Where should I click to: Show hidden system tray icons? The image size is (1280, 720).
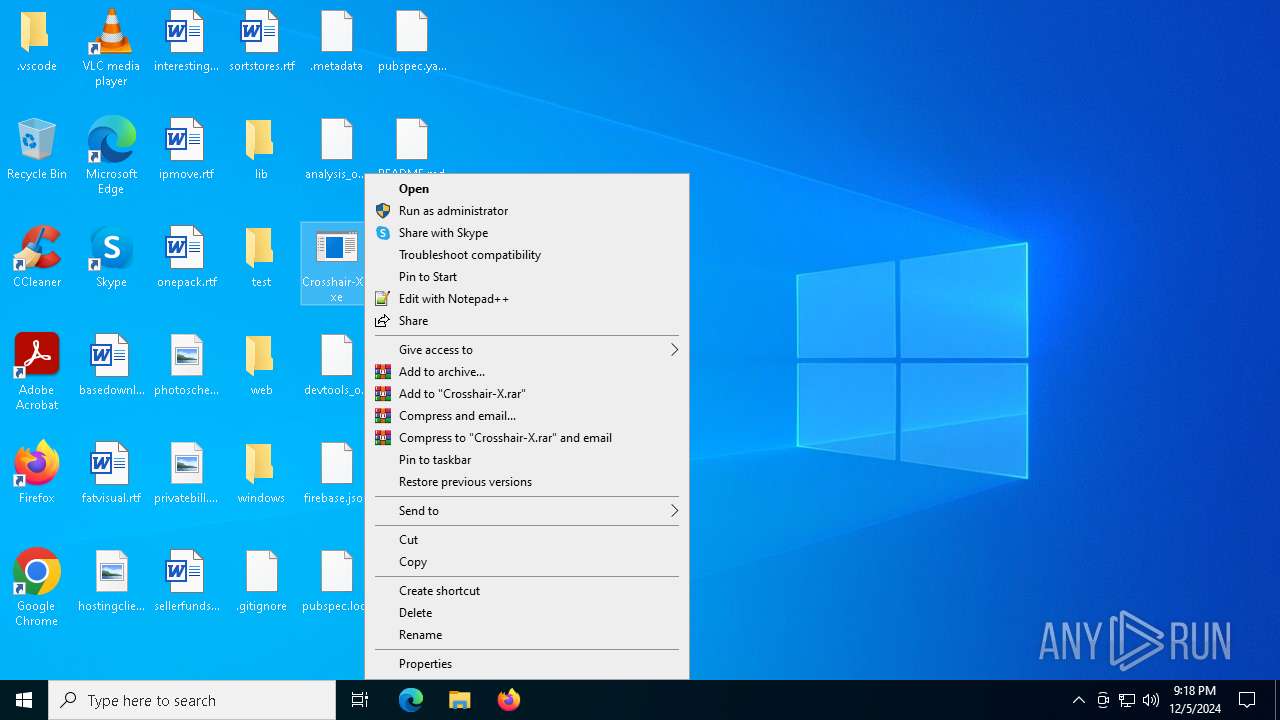point(1079,700)
